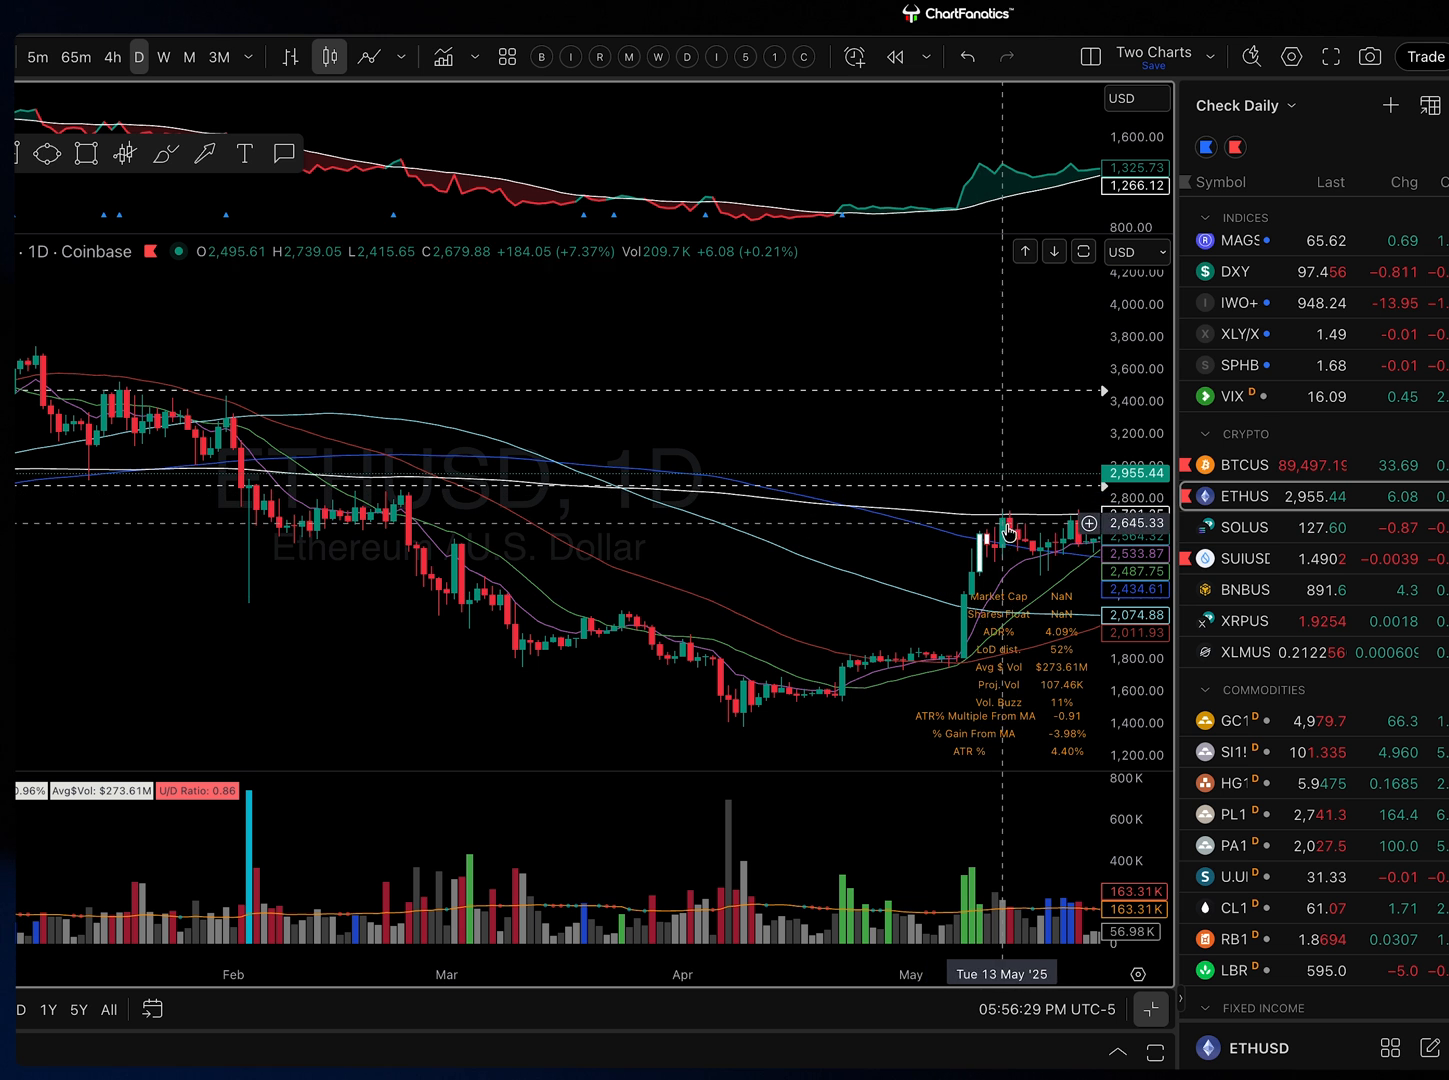The height and width of the screenshot is (1080, 1449).
Task: Open the indicators icon in top toolbar
Action: click(443, 57)
